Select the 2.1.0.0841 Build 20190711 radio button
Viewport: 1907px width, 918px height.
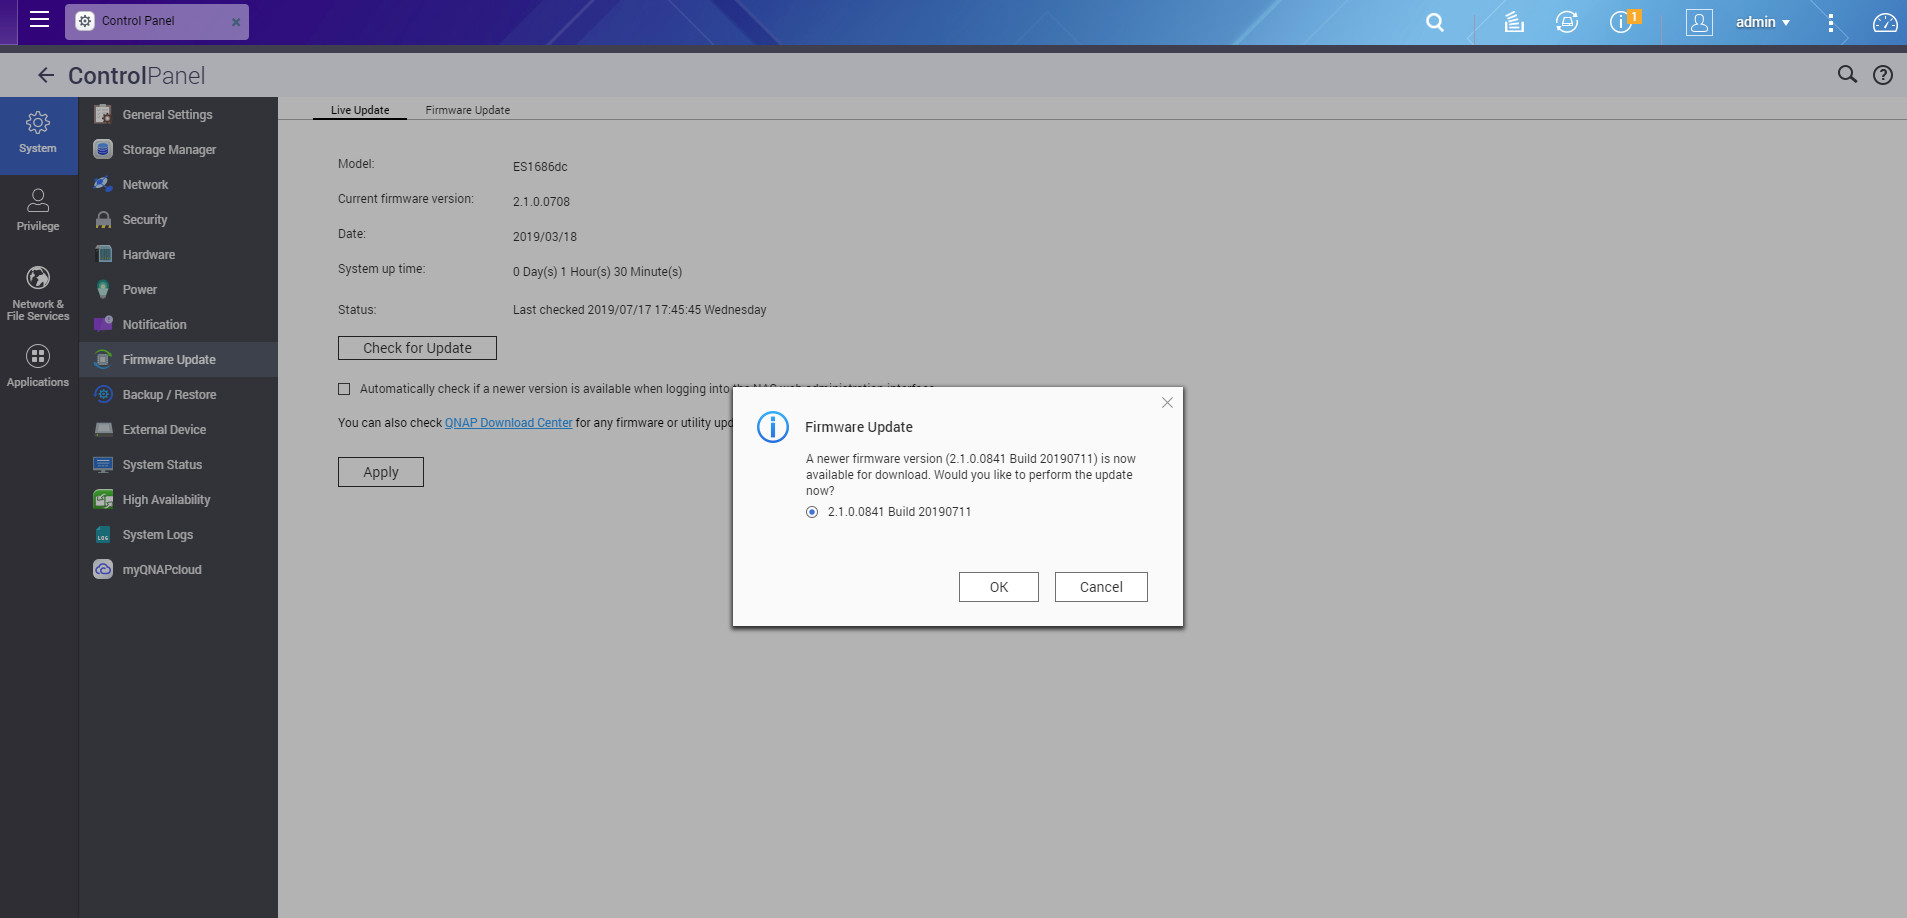point(812,512)
